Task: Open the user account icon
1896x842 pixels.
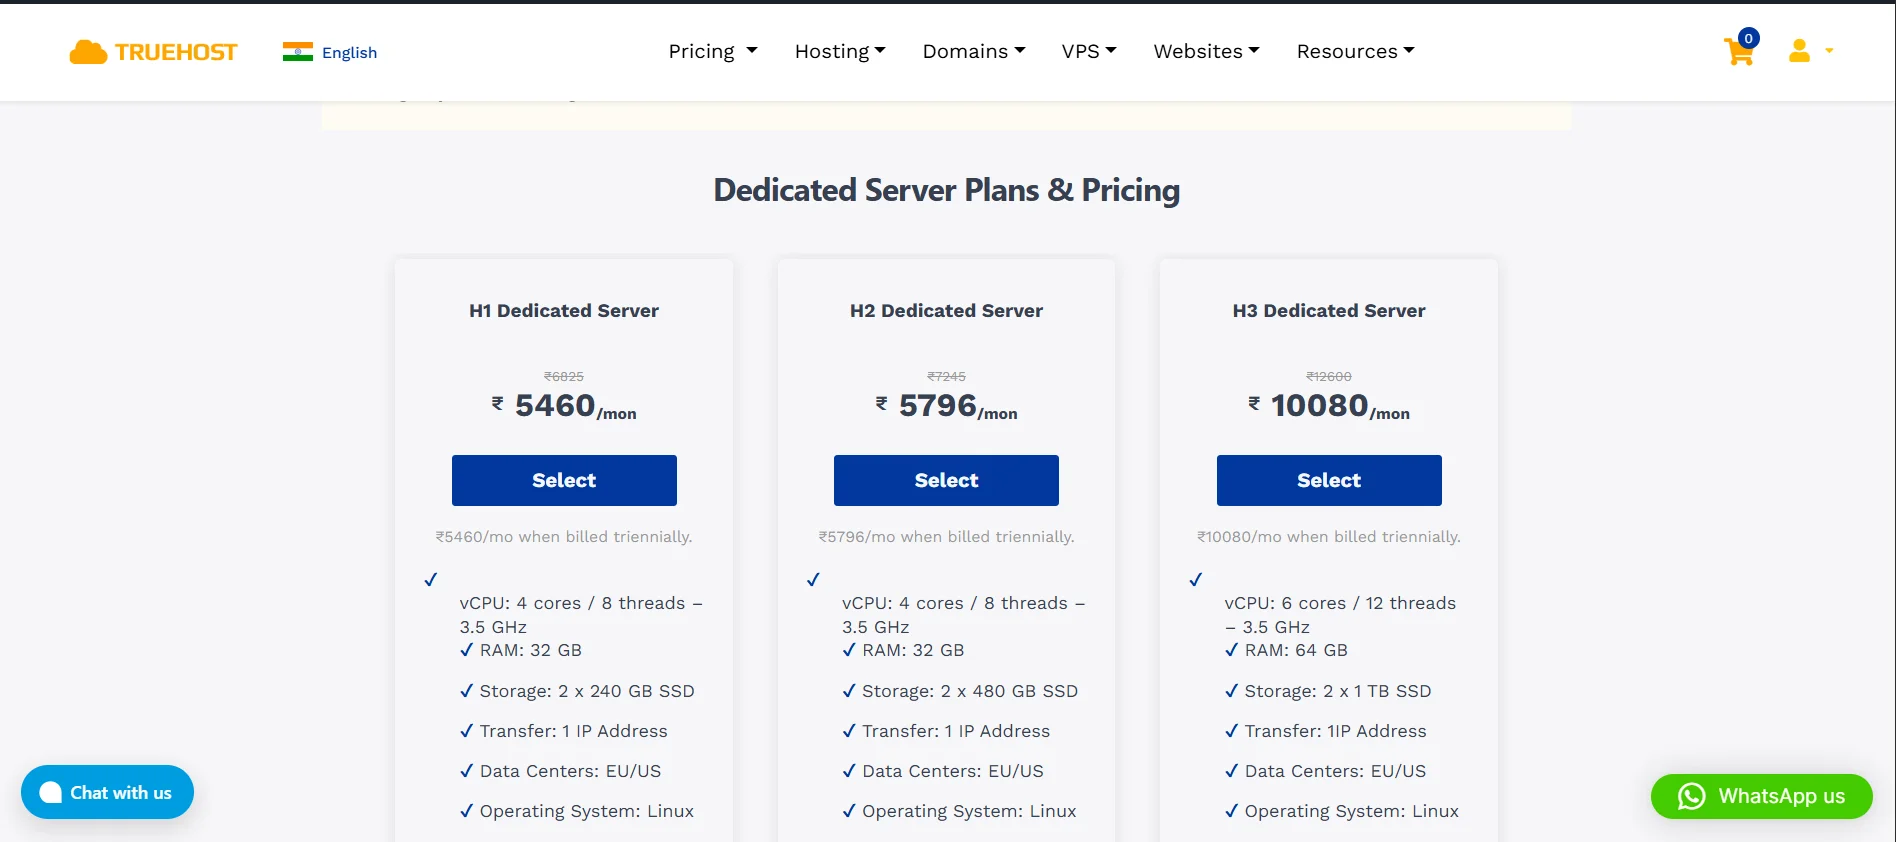Action: pos(1799,51)
